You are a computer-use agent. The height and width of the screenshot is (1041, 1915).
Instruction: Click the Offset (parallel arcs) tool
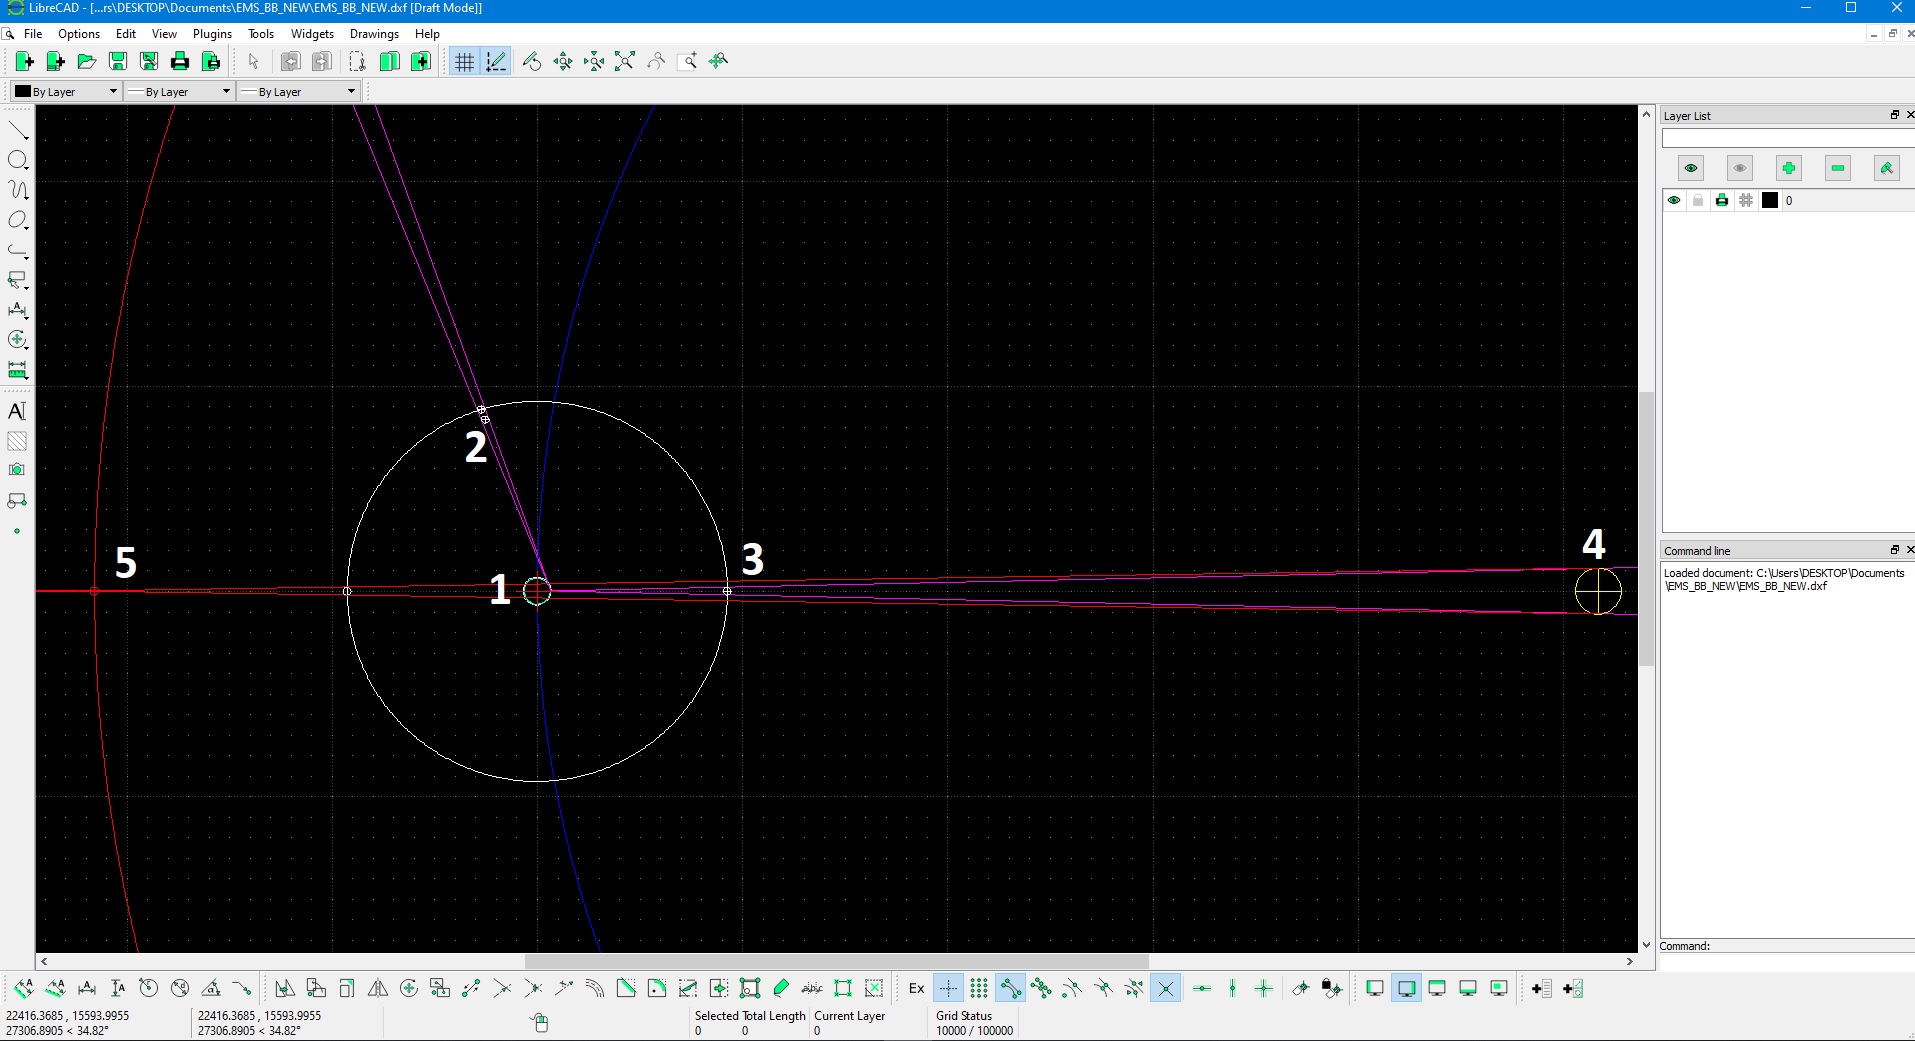[x=595, y=989]
